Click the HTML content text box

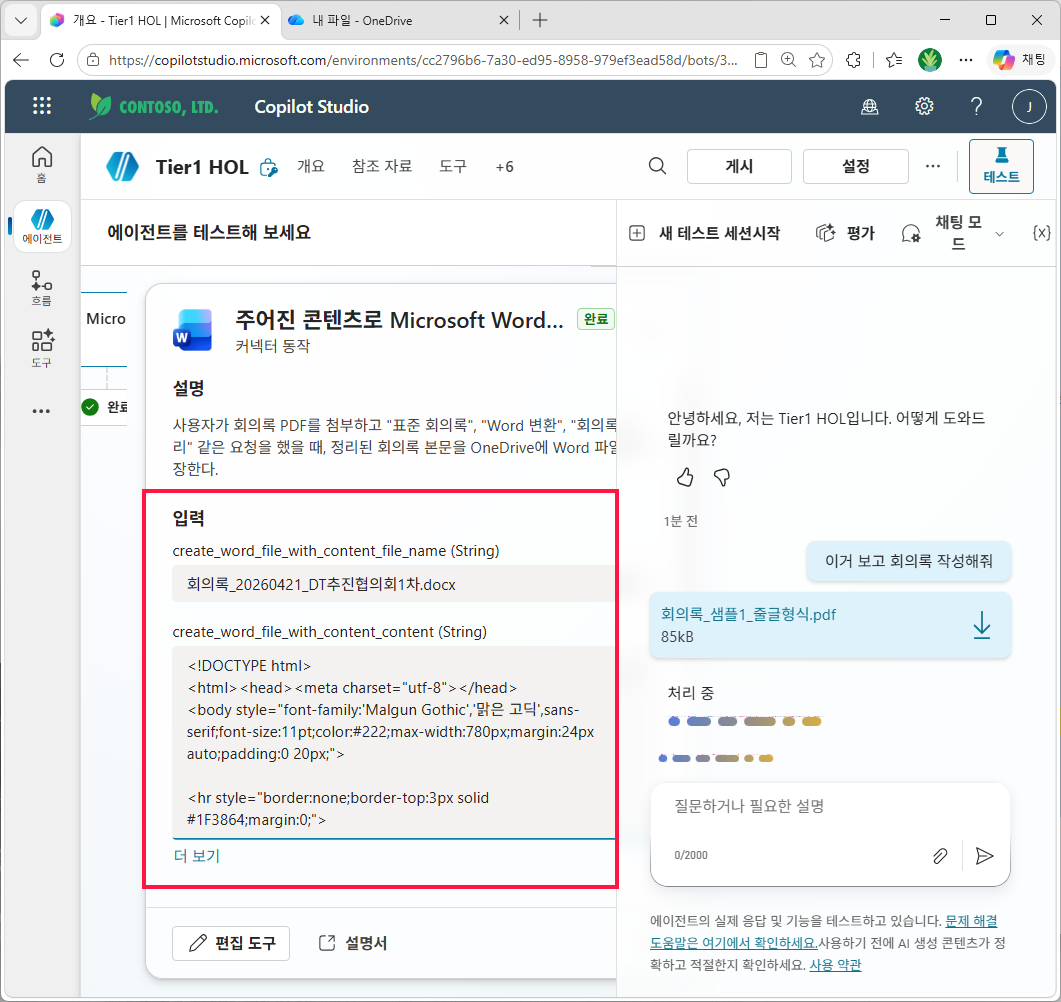click(393, 742)
